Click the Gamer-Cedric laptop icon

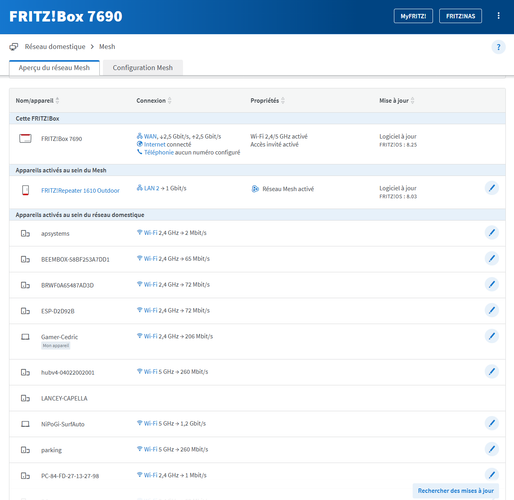tap(25, 337)
